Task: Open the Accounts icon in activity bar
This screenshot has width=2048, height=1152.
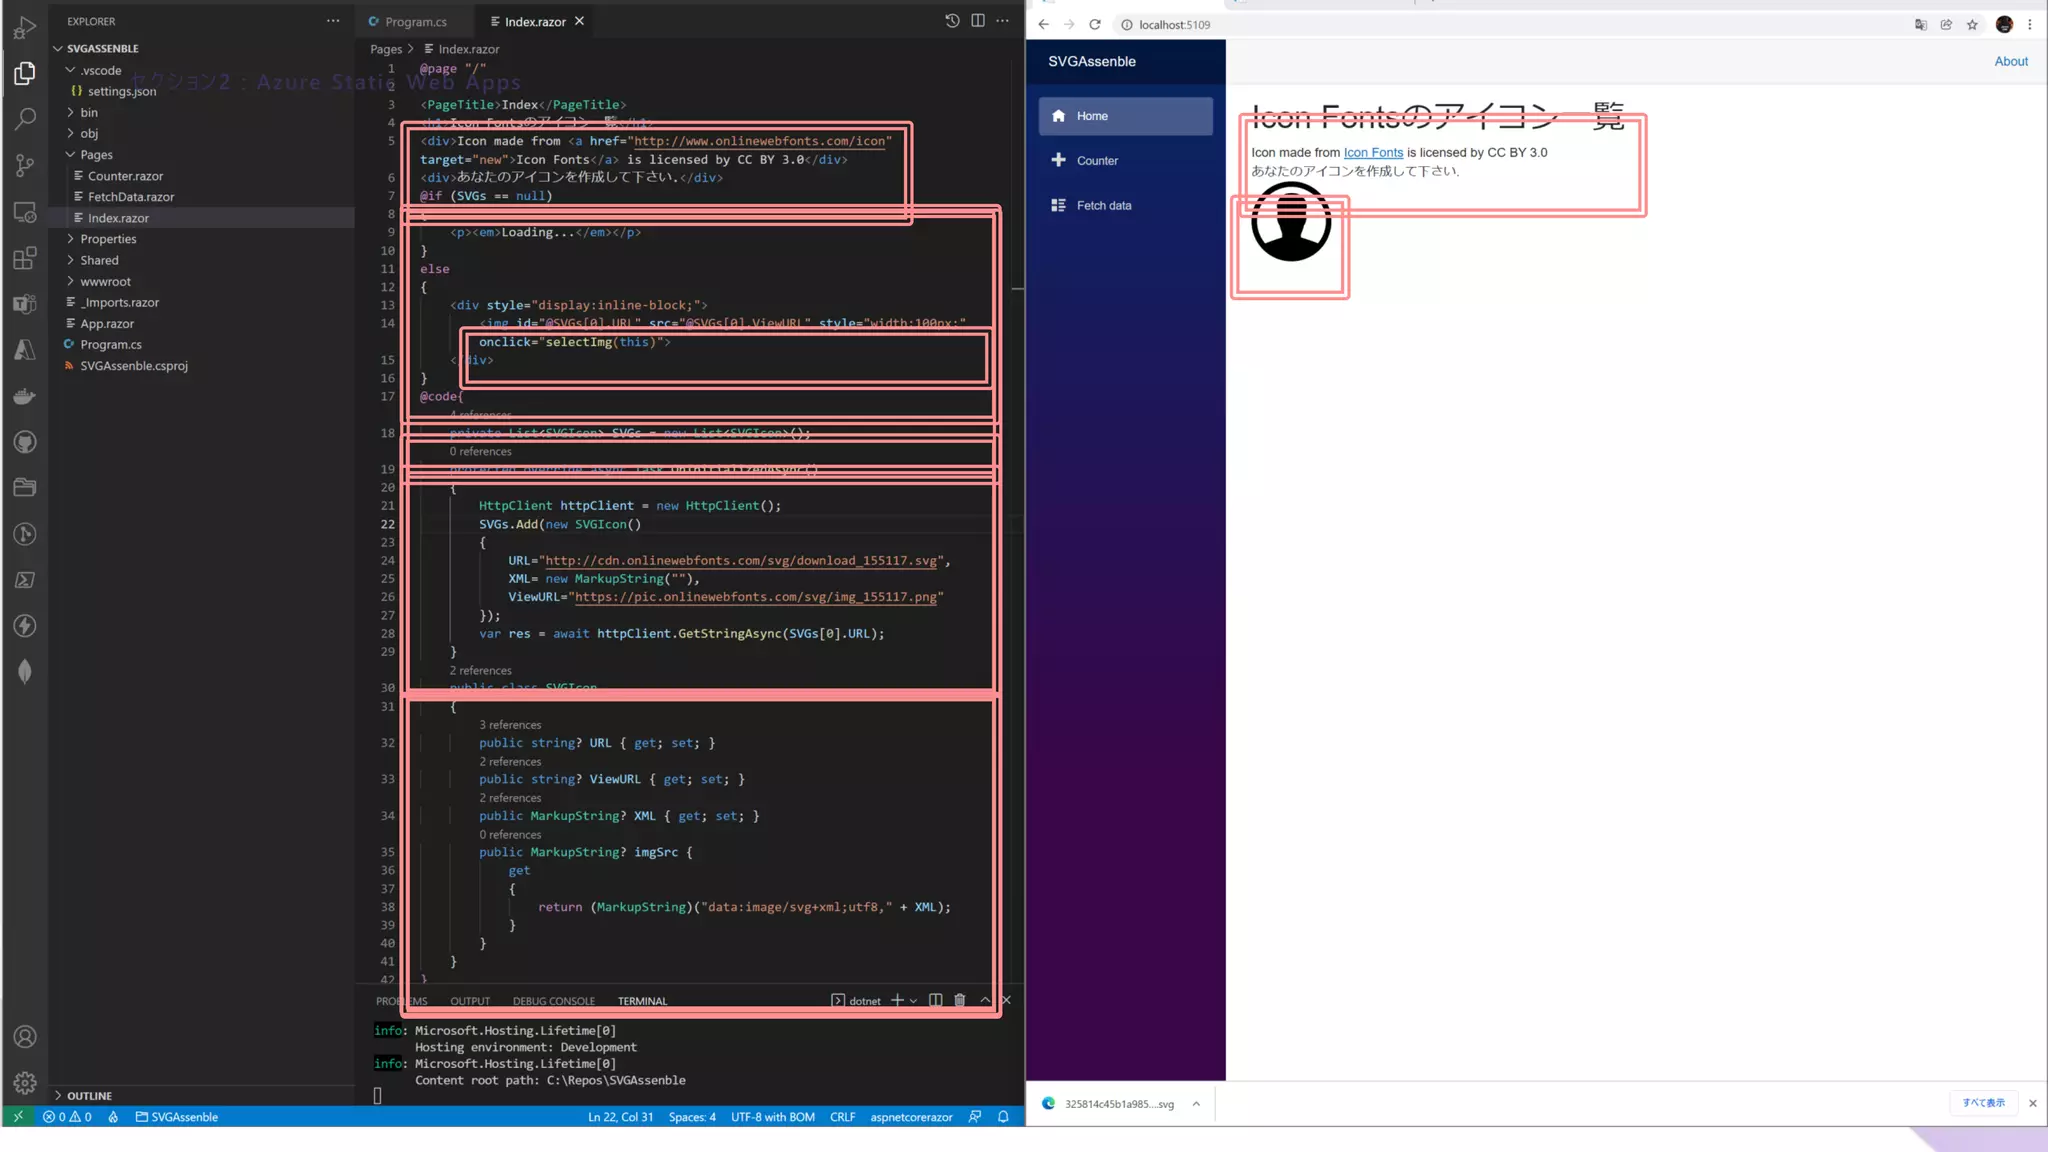Action: click(25, 1037)
